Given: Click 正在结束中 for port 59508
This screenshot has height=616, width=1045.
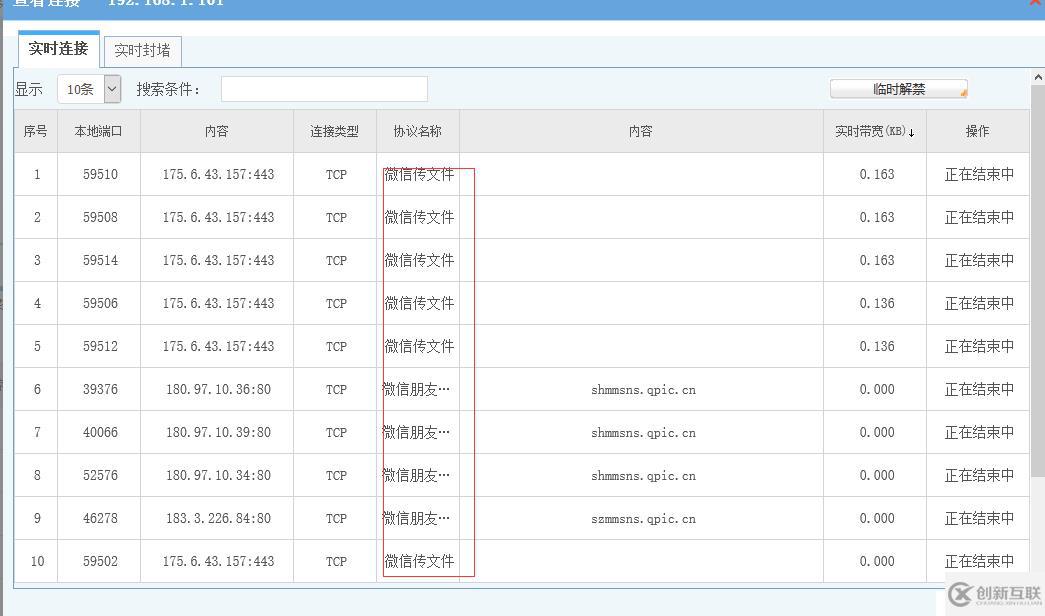Looking at the screenshot, I should [979, 217].
